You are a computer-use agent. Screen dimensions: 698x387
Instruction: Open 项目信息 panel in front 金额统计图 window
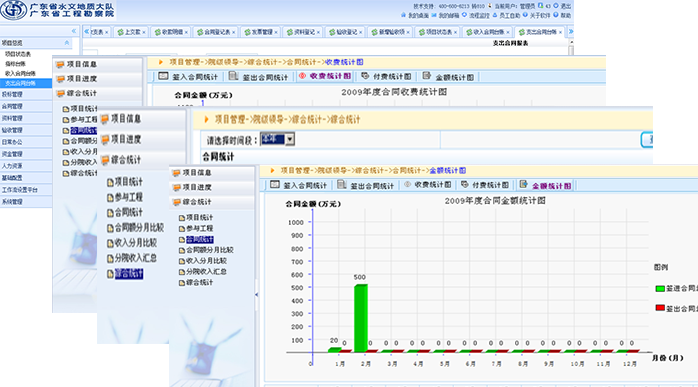click(x=213, y=173)
